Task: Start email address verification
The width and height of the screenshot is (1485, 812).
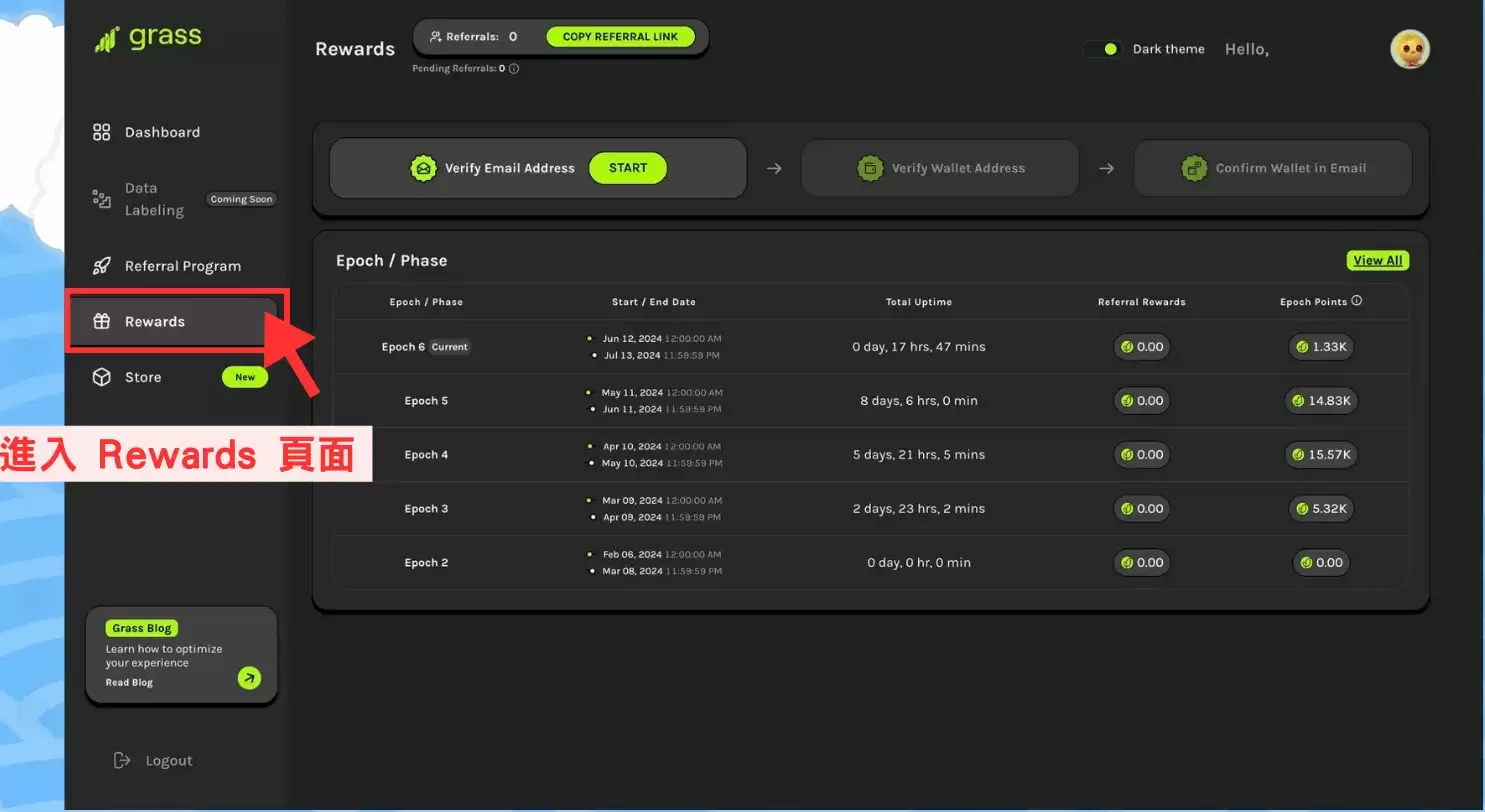Action: [628, 168]
